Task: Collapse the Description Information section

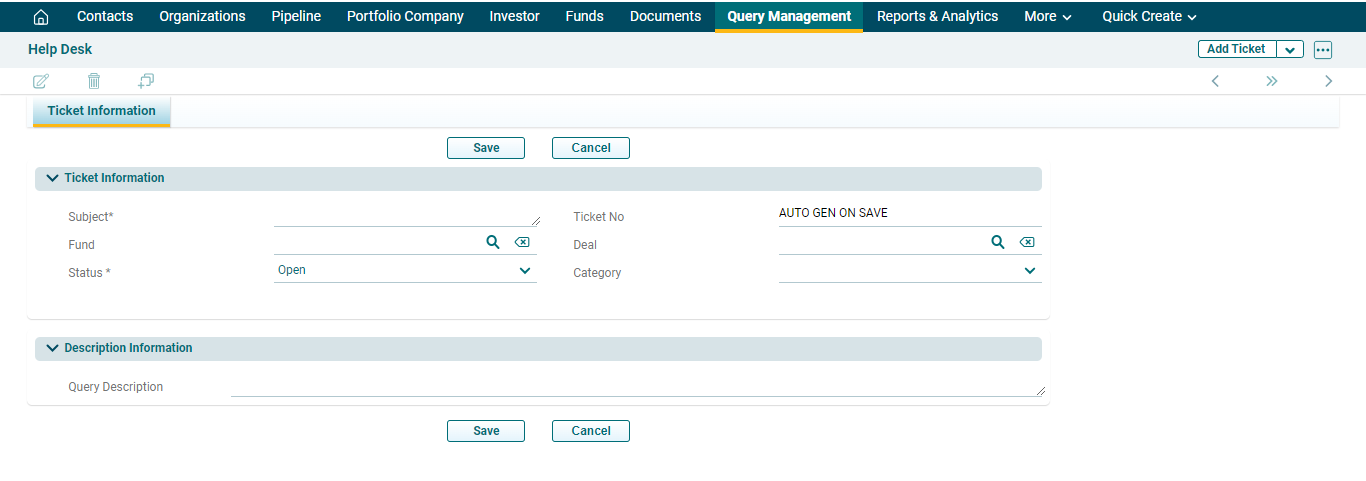Action: tap(53, 348)
